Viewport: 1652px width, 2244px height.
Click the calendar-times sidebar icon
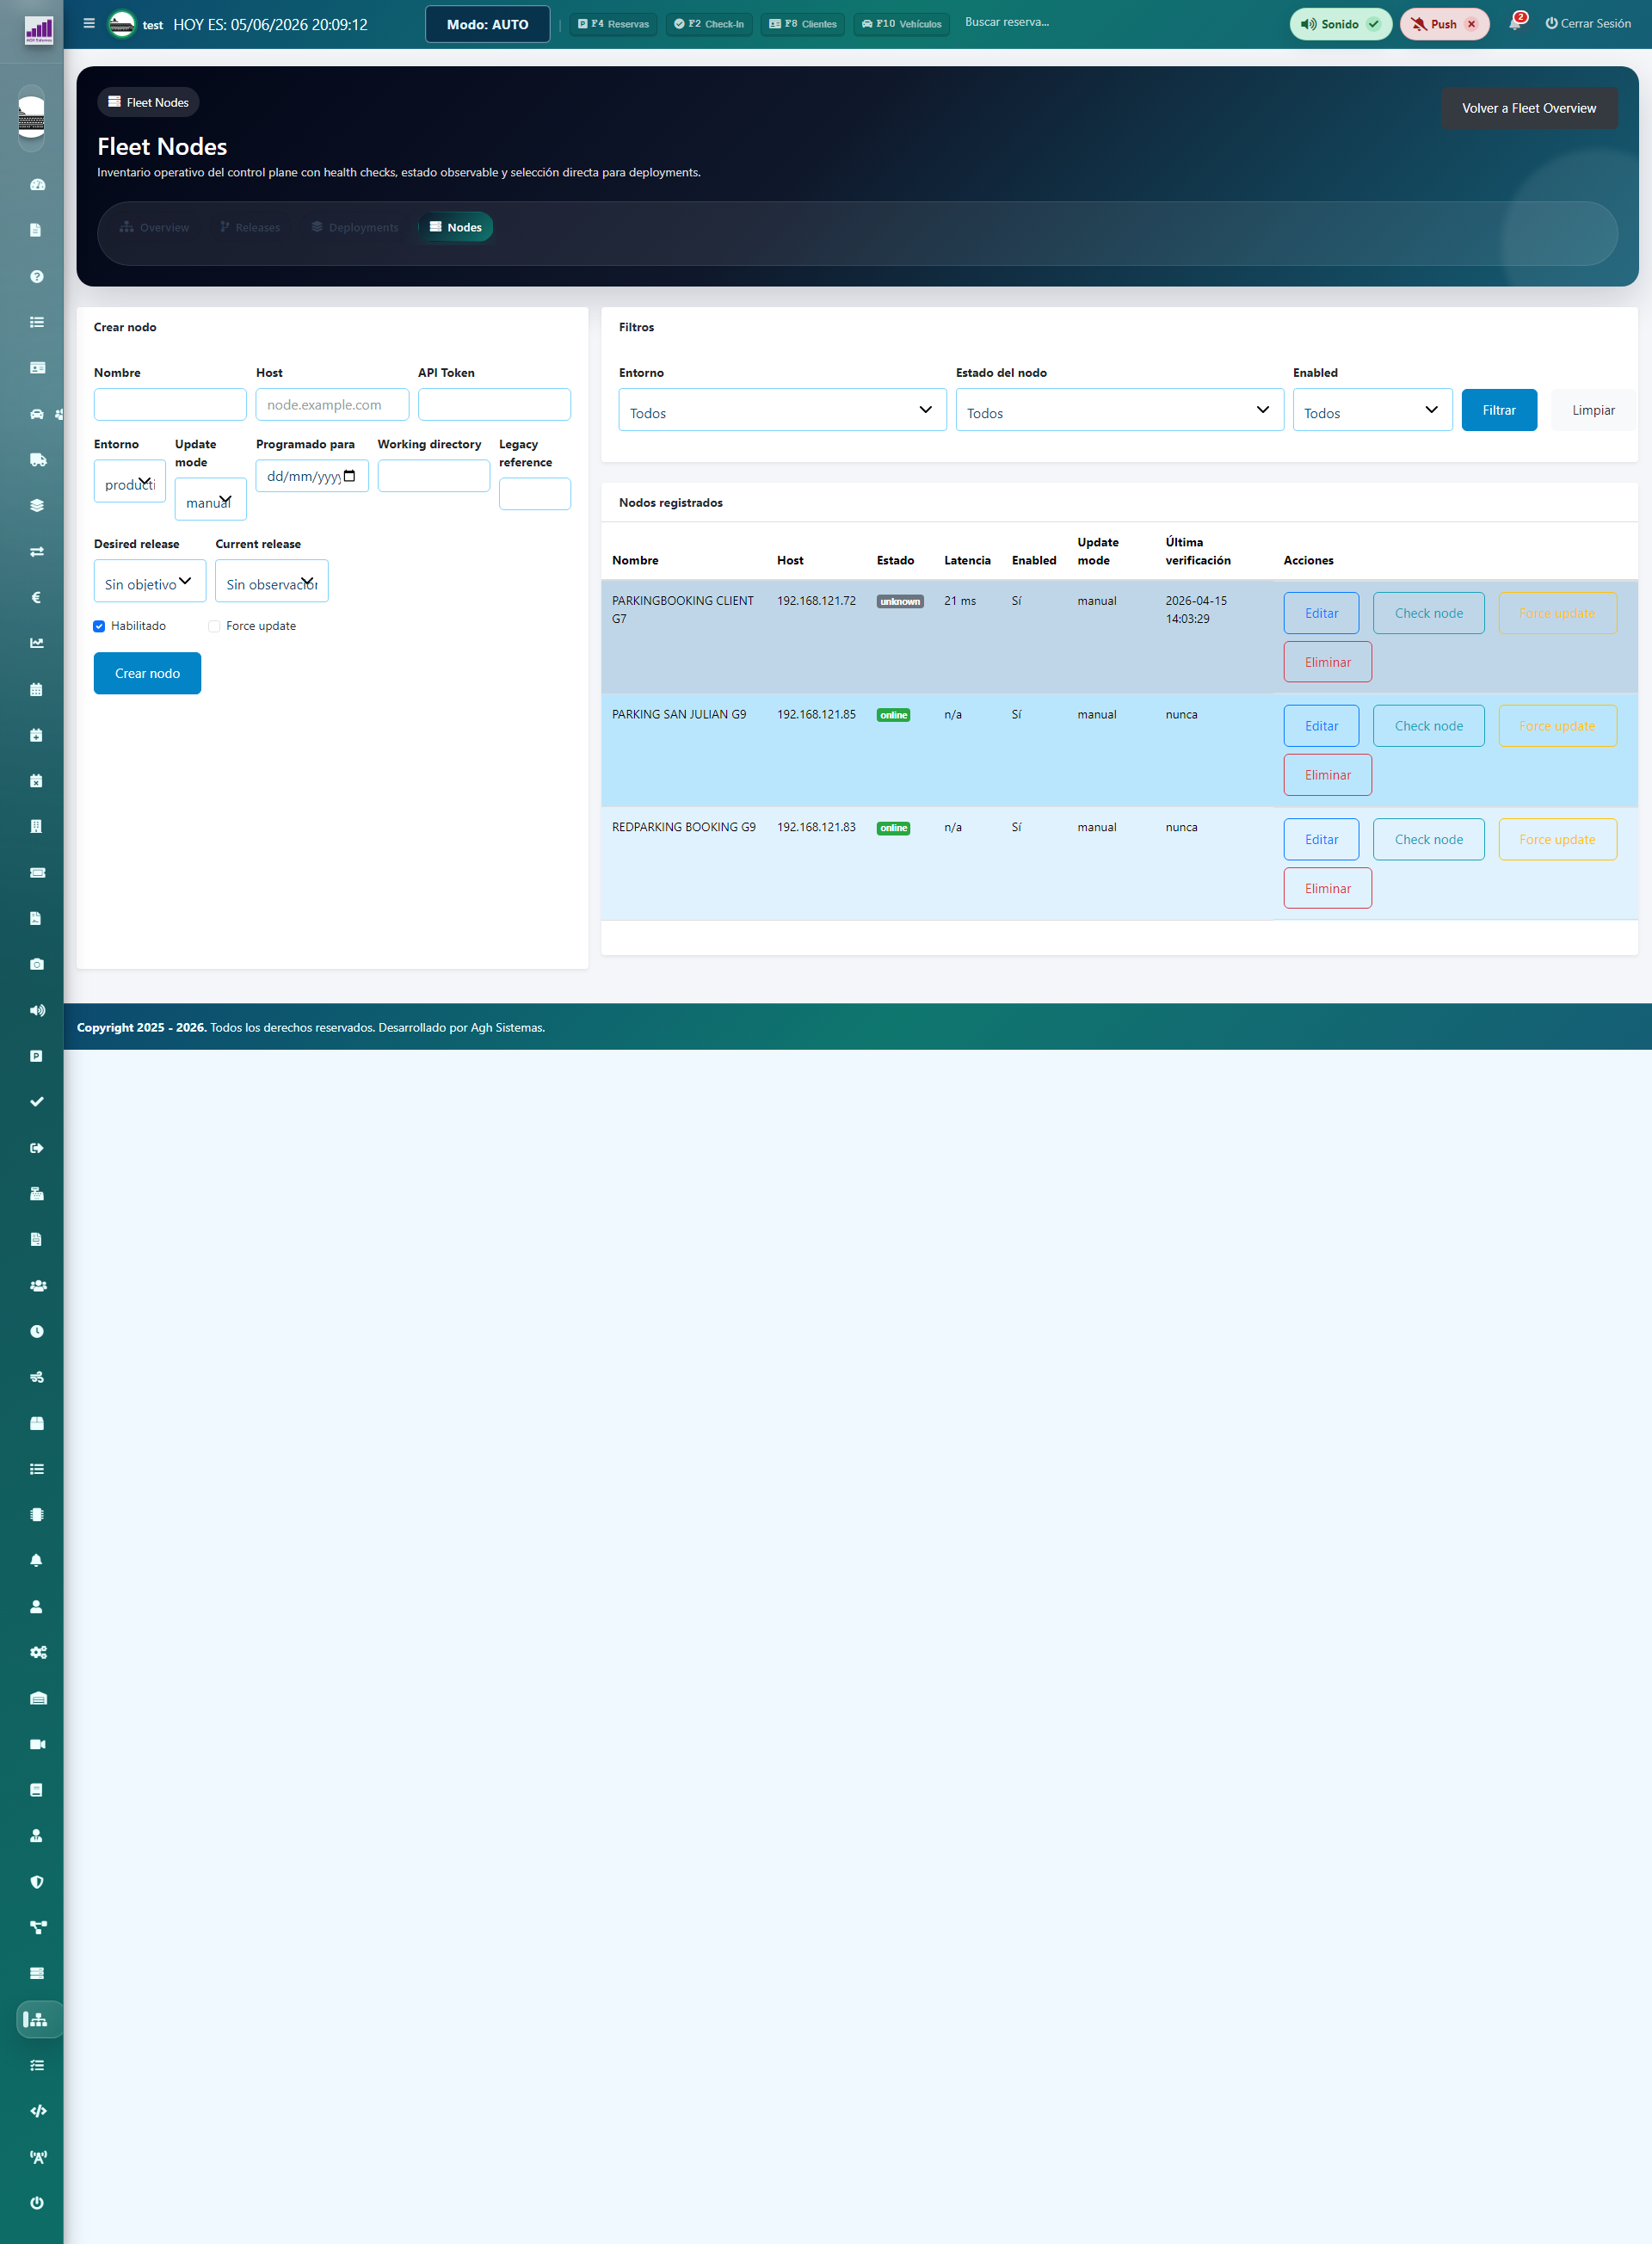(37, 781)
